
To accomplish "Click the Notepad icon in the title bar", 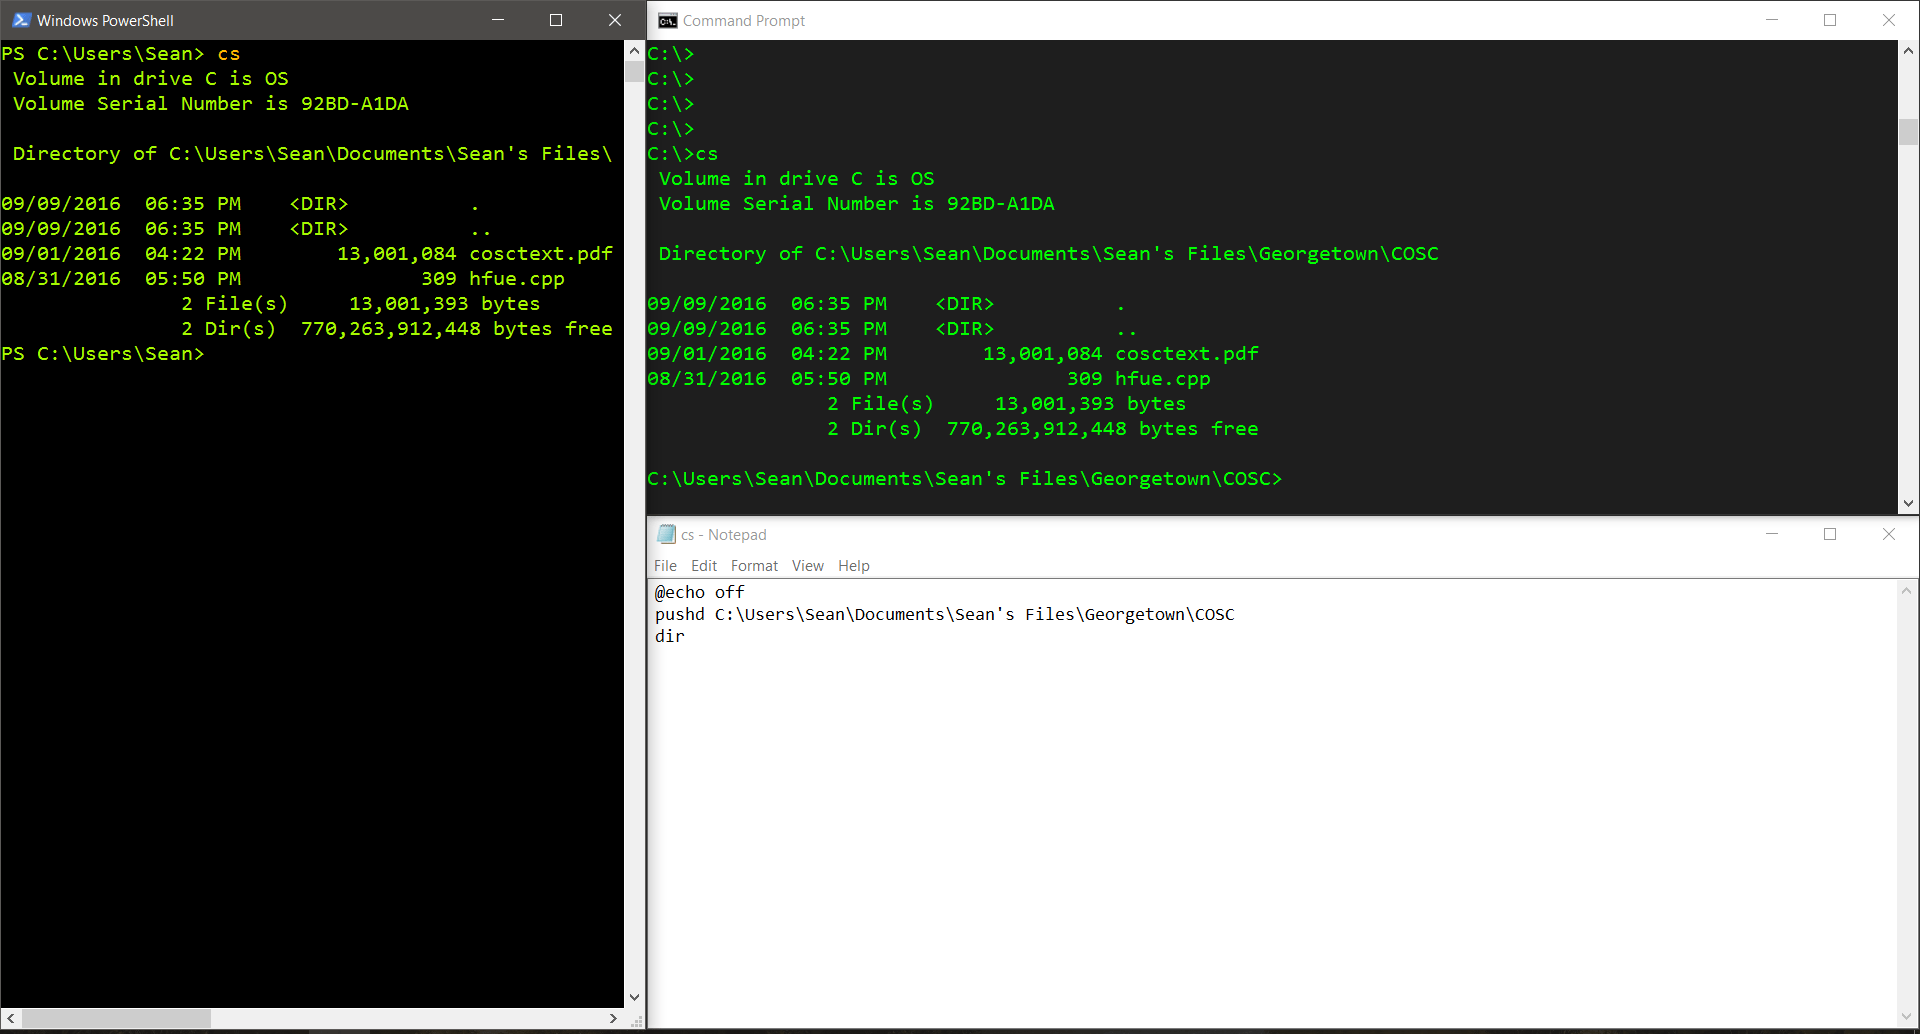I will pyautogui.click(x=668, y=534).
